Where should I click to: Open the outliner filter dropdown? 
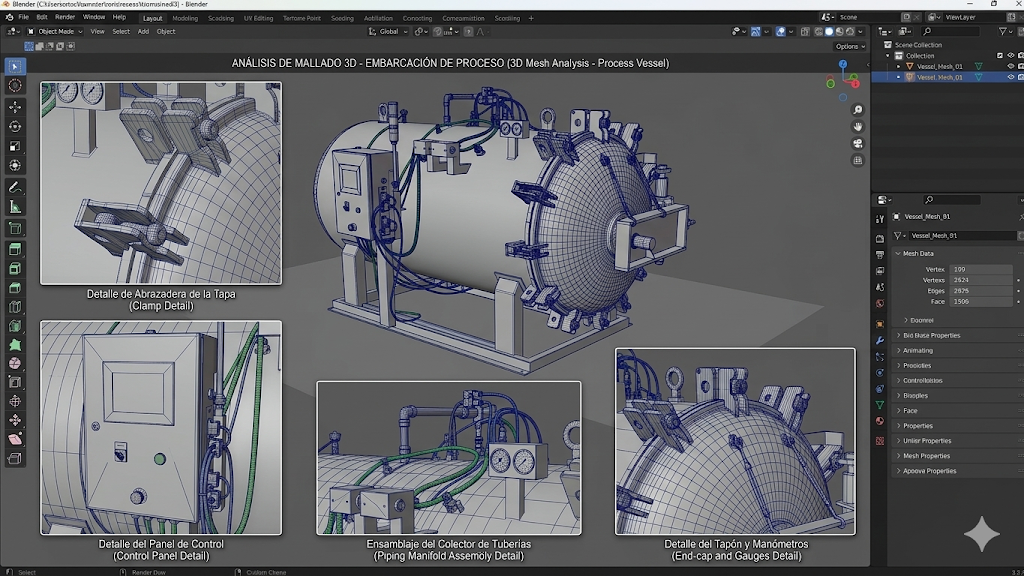[1005, 31]
